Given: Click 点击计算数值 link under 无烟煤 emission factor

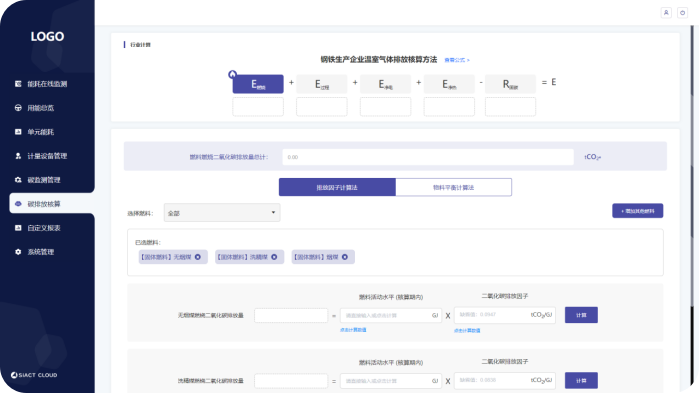Looking at the screenshot, I should (467, 330).
